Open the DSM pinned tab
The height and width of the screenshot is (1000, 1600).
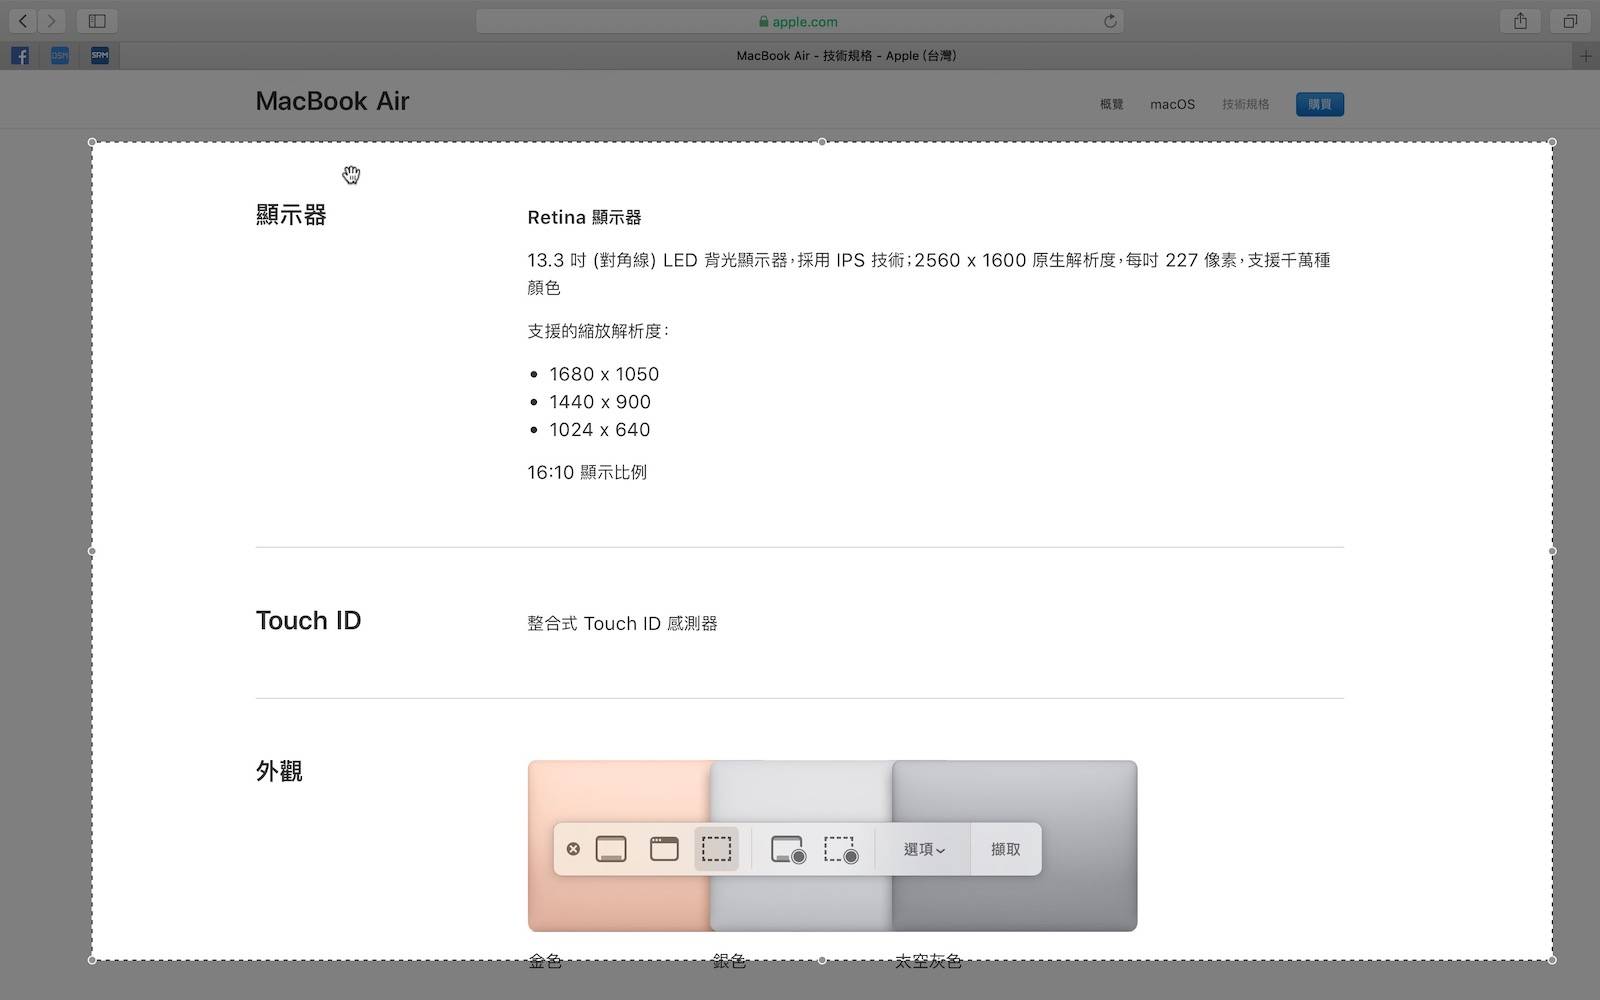coord(60,56)
